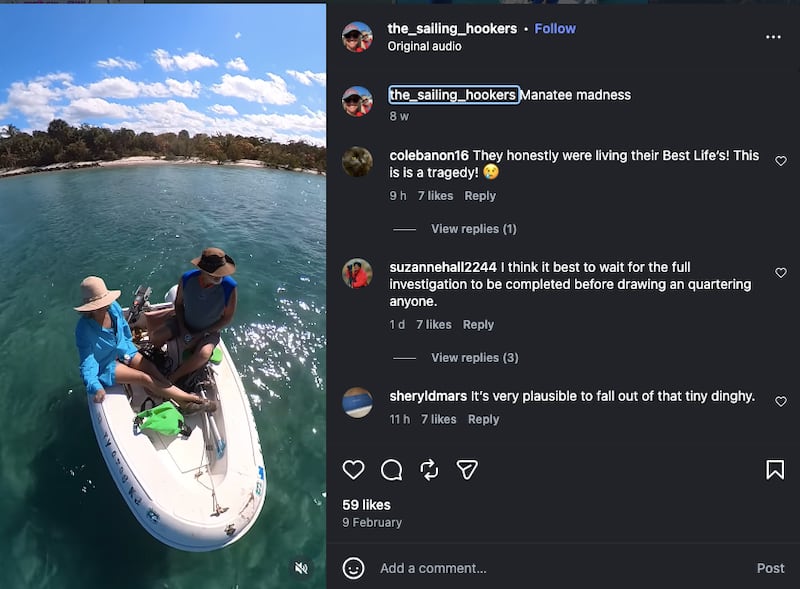The image size is (800, 589).
Task: Reply to suzannehall2244's comment
Action: [478, 324]
